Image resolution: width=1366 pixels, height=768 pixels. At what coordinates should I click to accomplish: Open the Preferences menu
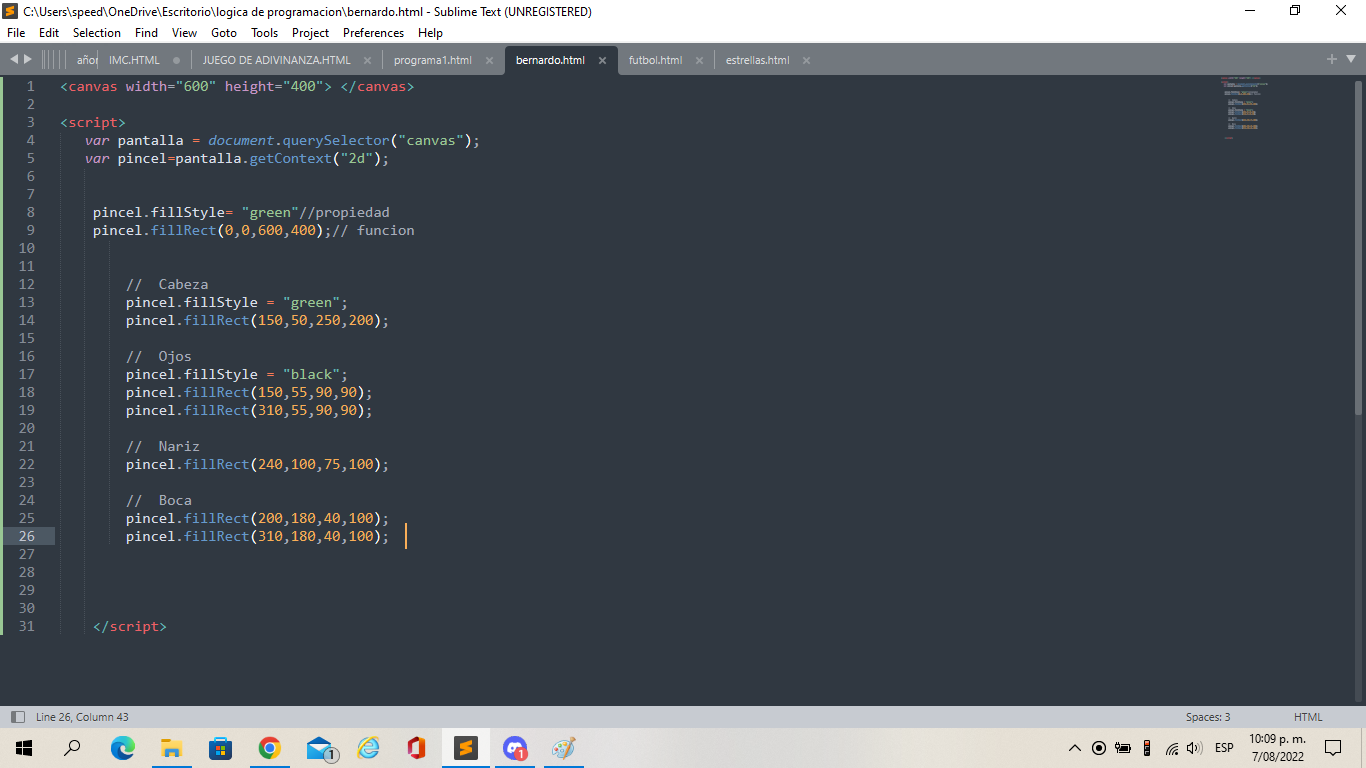[373, 33]
